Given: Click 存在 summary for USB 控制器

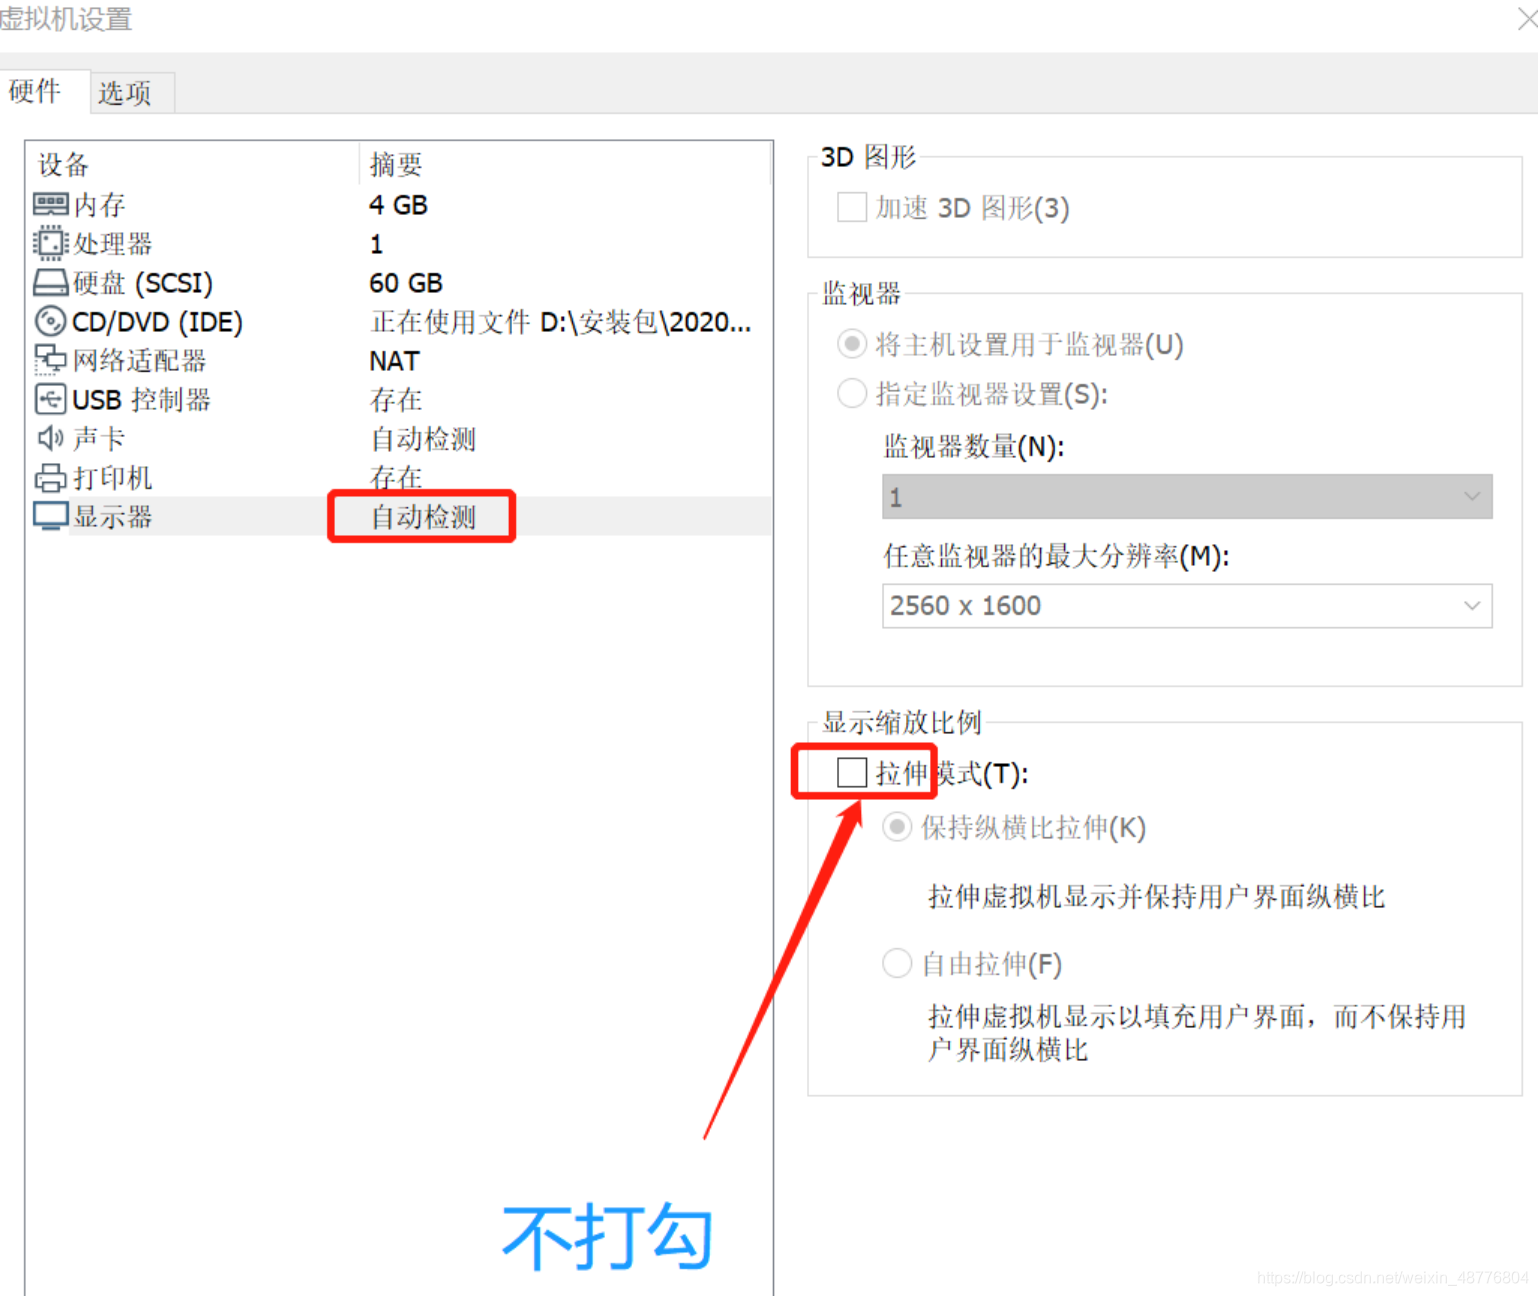Looking at the screenshot, I should (x=396, y=400).
